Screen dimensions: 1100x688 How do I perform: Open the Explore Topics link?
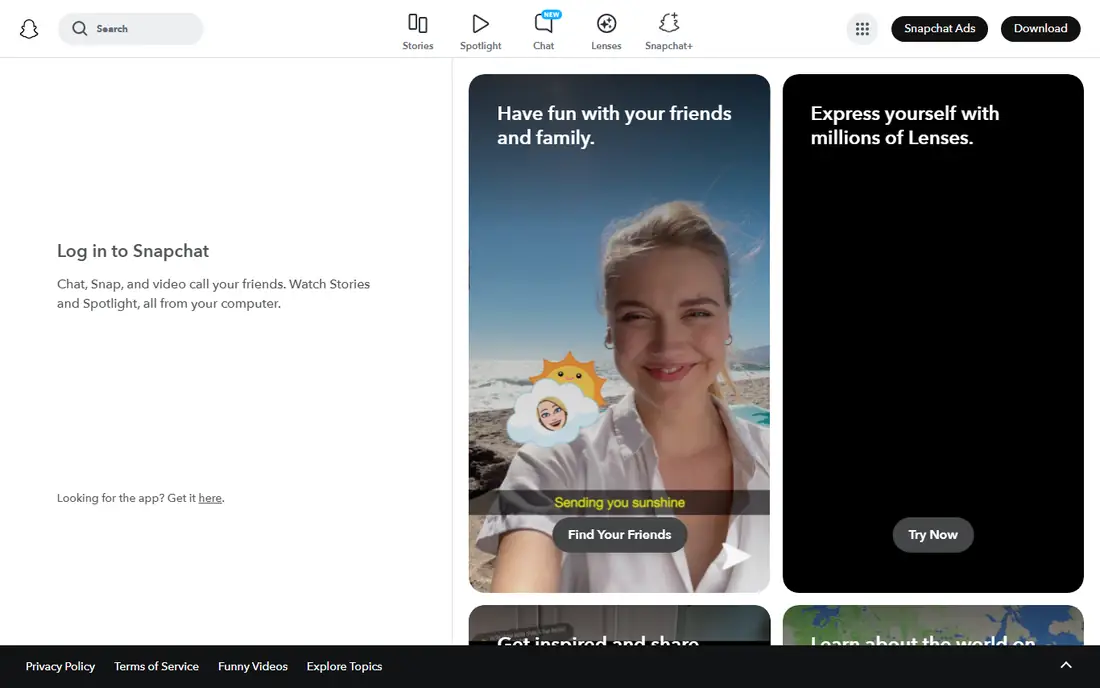click(x=344, y=666)
